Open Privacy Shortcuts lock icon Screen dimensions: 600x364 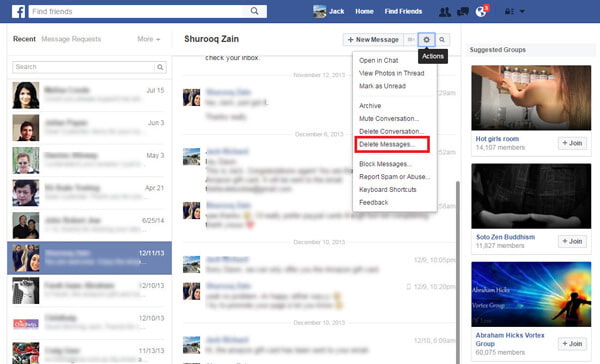click(x=509, y=11)
